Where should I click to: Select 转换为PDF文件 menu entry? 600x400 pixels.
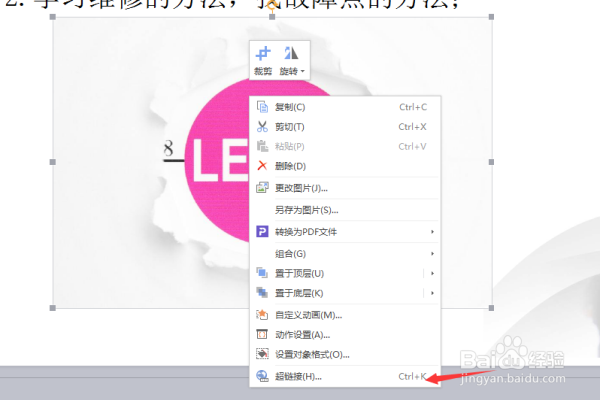point(345,232)
